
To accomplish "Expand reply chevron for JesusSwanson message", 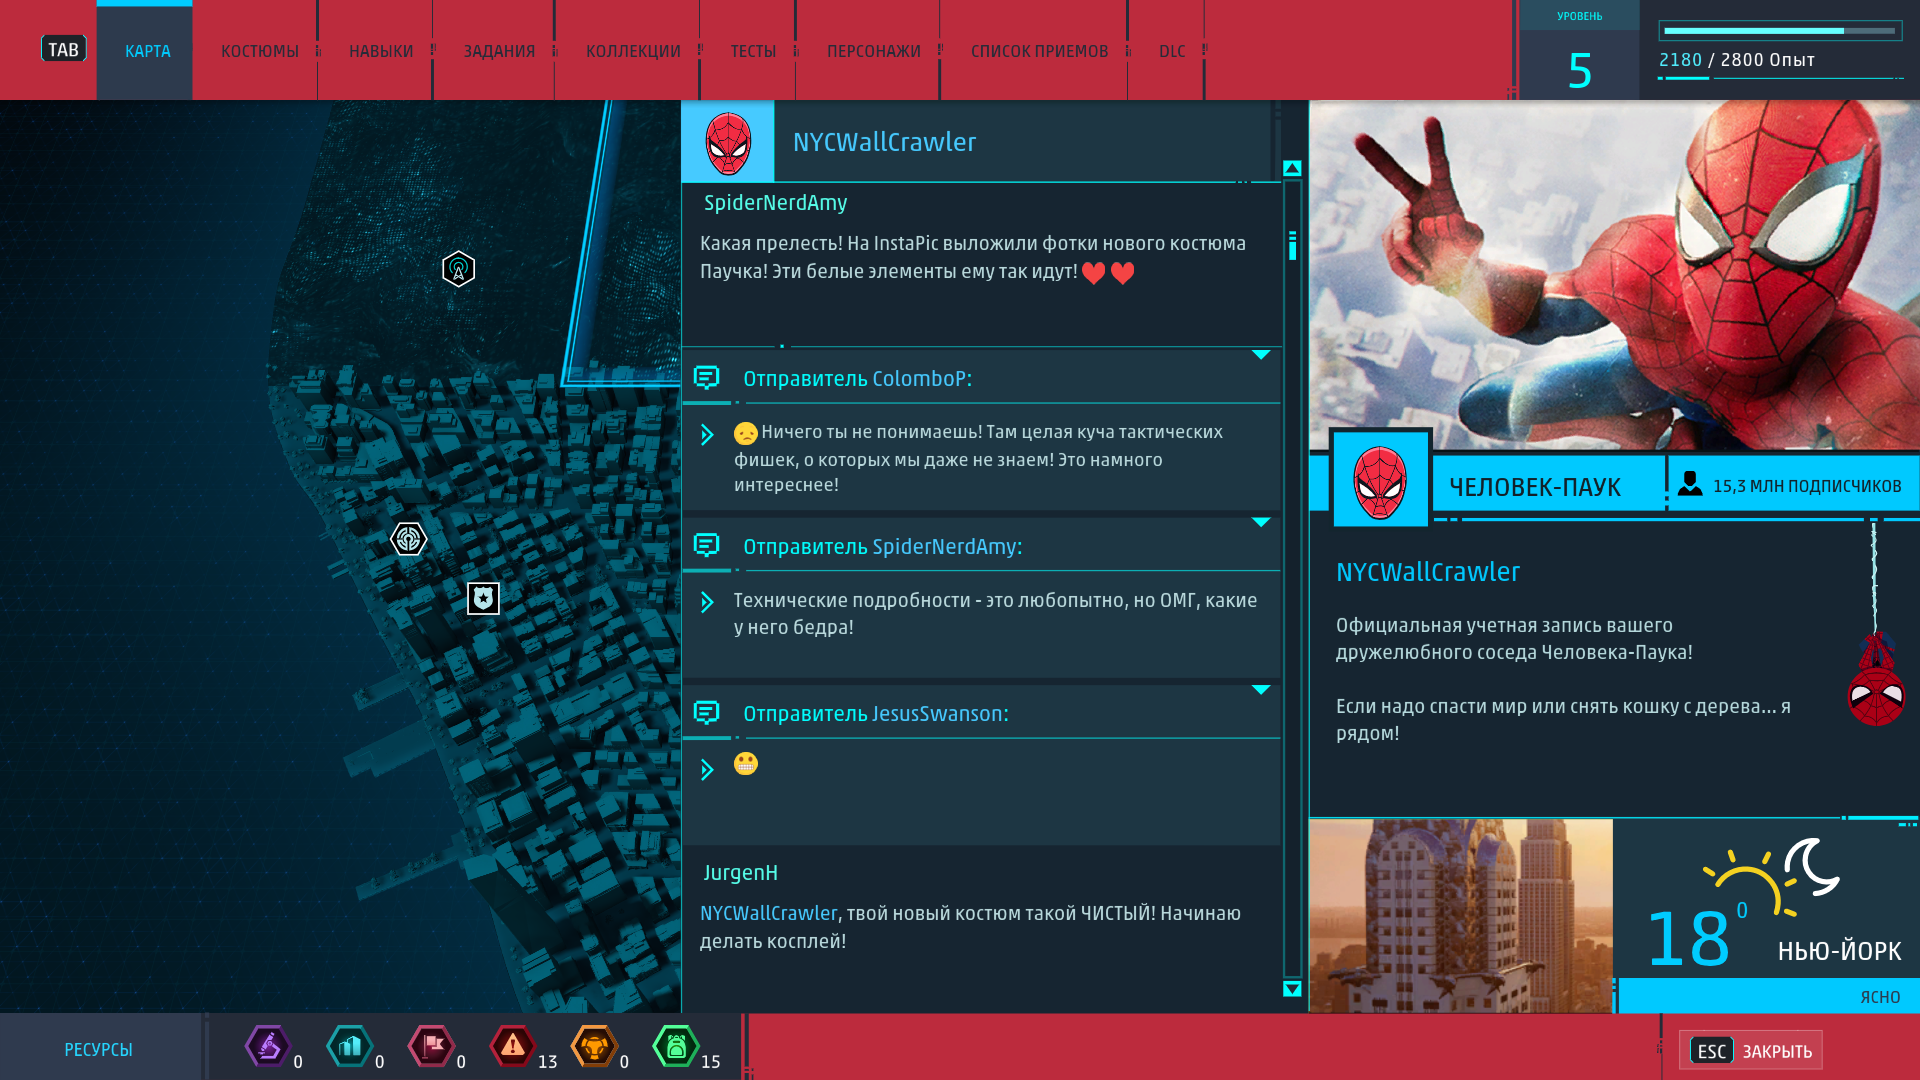I will [x=707, y=770].
